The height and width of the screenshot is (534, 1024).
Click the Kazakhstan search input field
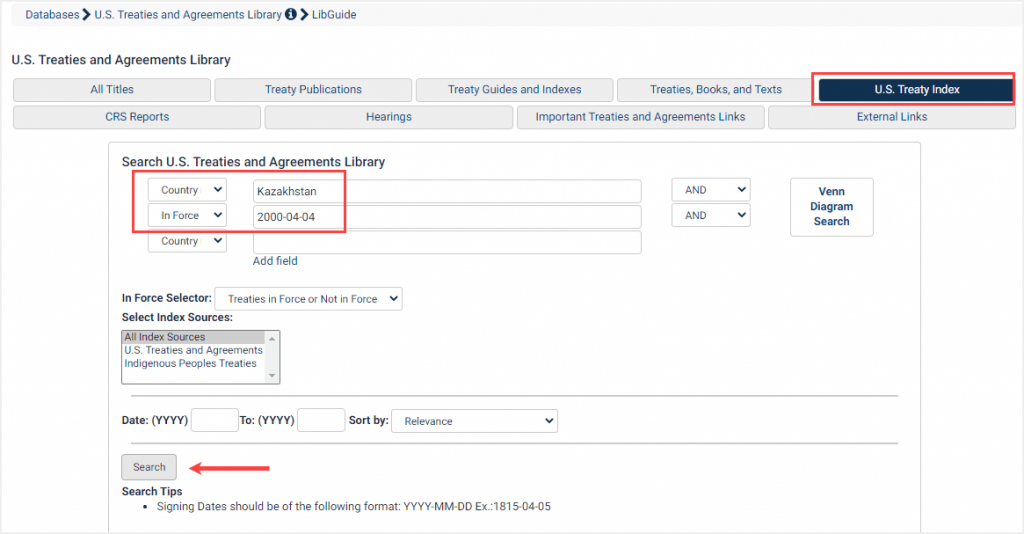point(447,191)
